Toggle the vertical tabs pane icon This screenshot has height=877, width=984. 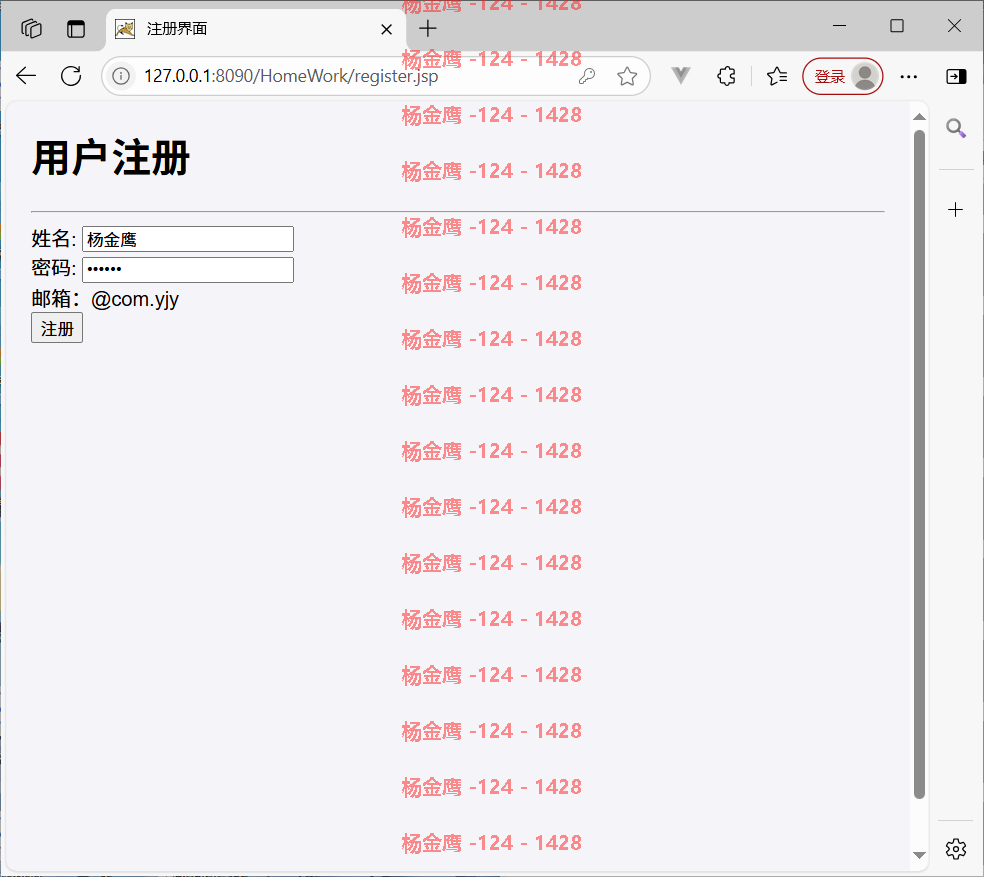coord(76,29)
